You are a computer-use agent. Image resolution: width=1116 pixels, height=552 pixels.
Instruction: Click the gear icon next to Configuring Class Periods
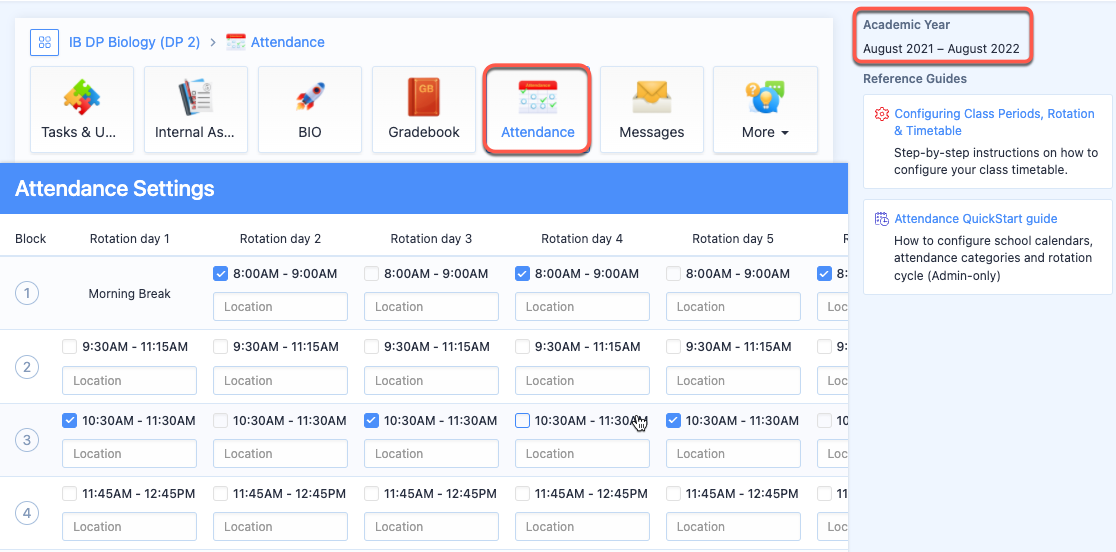(882, 115)
